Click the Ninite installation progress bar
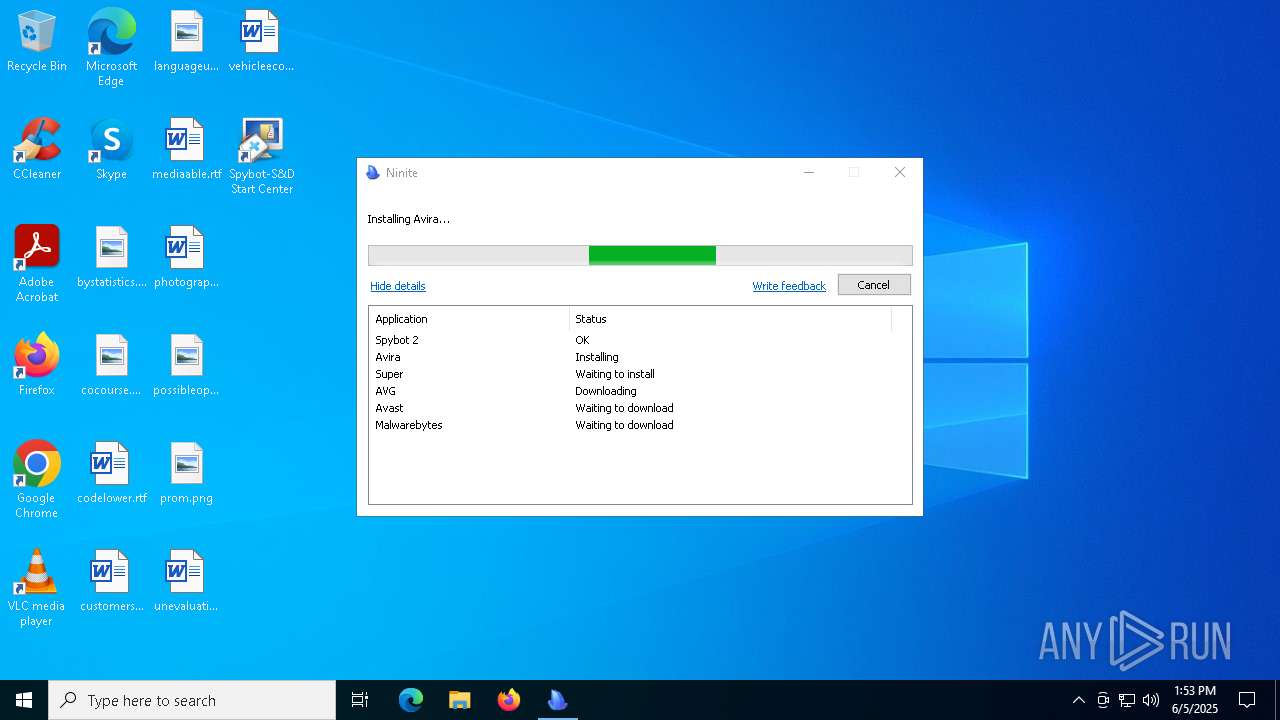1280x720 pixels. [x=640, y=255]
